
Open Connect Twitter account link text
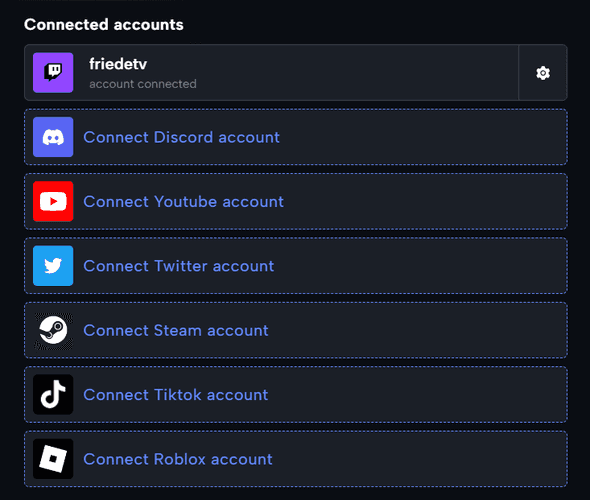coord(179,266)
